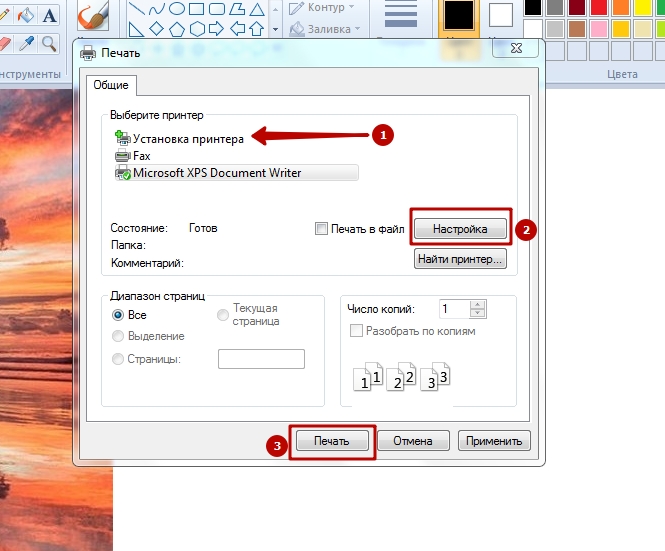Image resolution: width=665 pixels, height=551 pixels.
Task: Switch to the Общие tab
Action: (111, 86)
